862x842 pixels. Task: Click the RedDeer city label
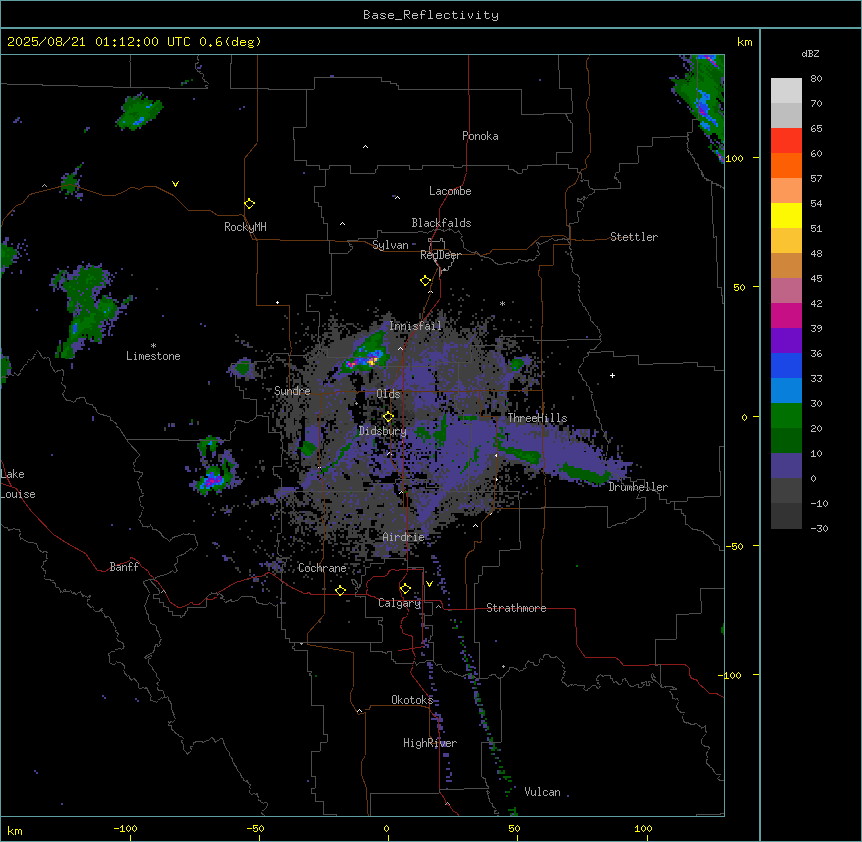440,255
